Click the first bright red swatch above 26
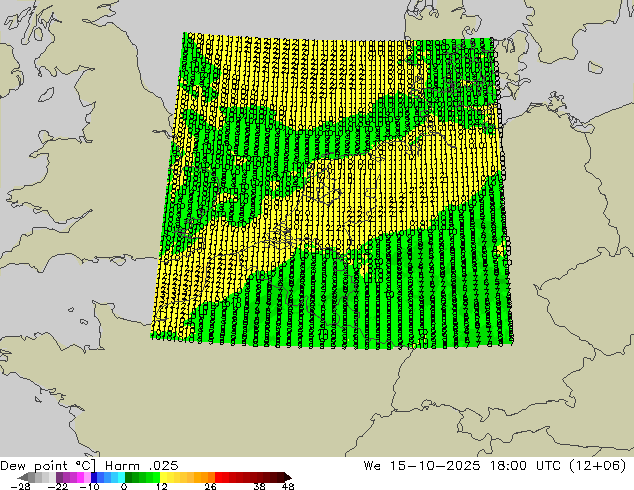 (218, 477)
